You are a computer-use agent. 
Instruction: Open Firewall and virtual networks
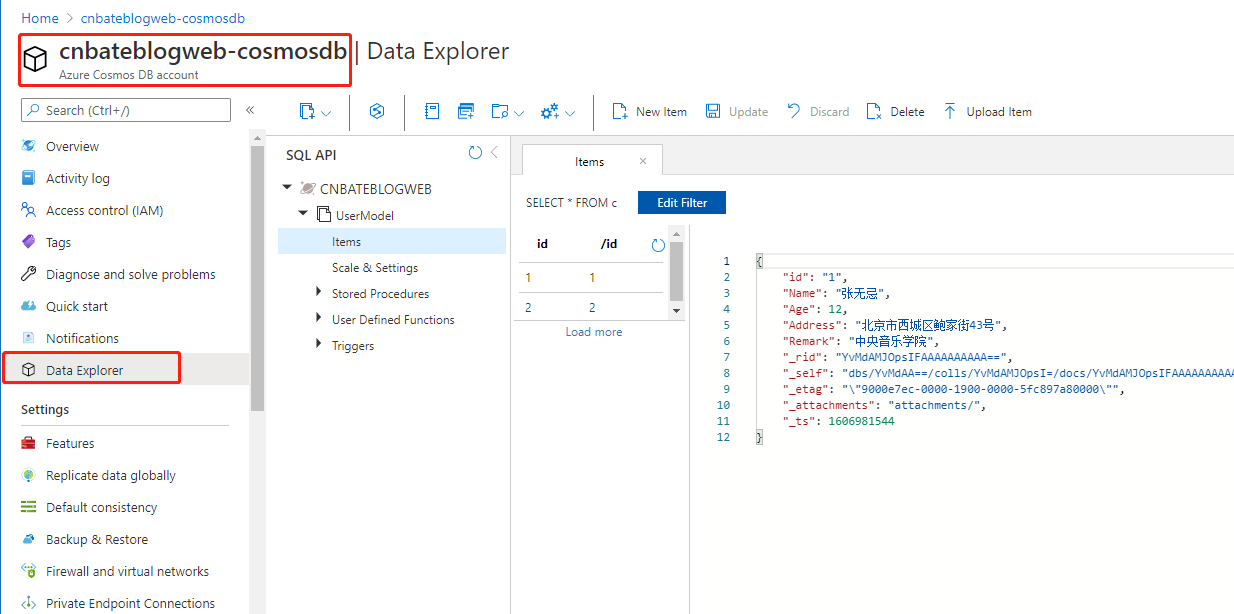[x=125, y=571]
